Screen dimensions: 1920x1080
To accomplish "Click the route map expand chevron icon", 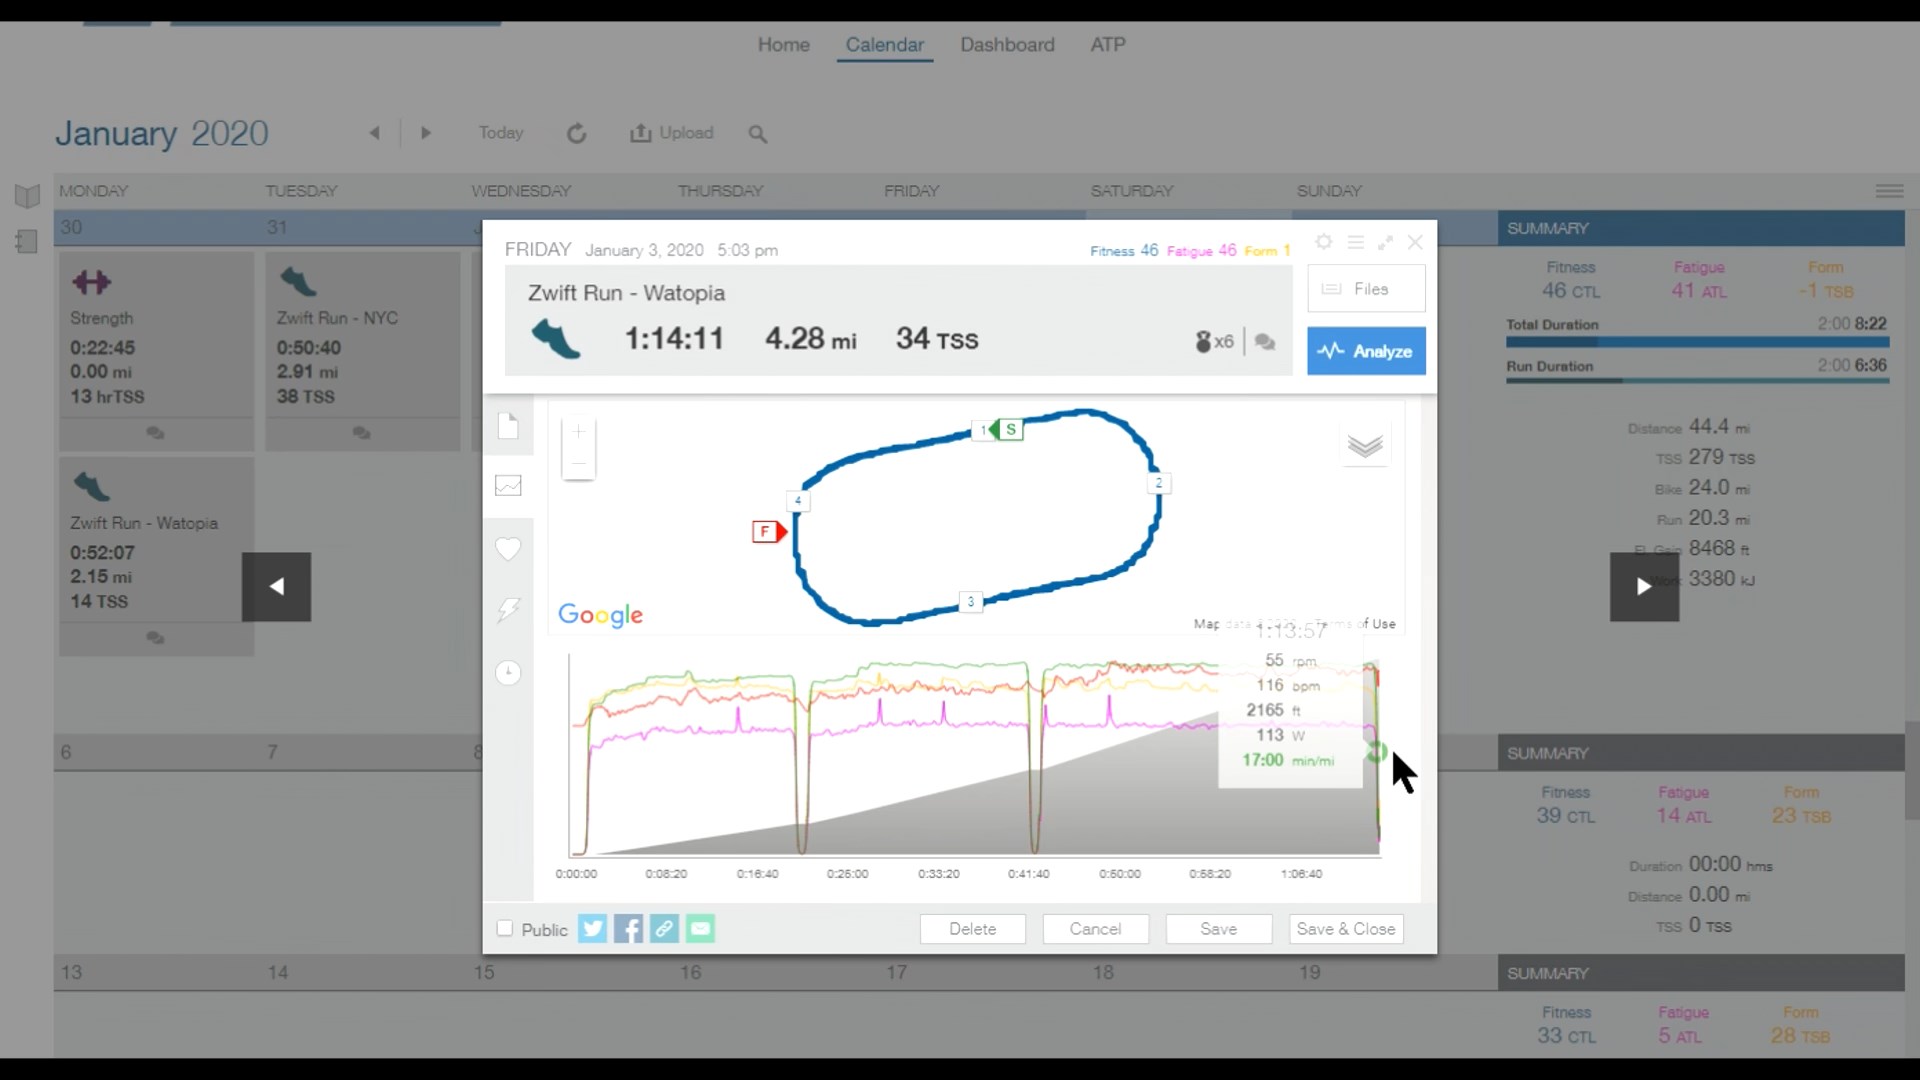I will coord(1365,446).
